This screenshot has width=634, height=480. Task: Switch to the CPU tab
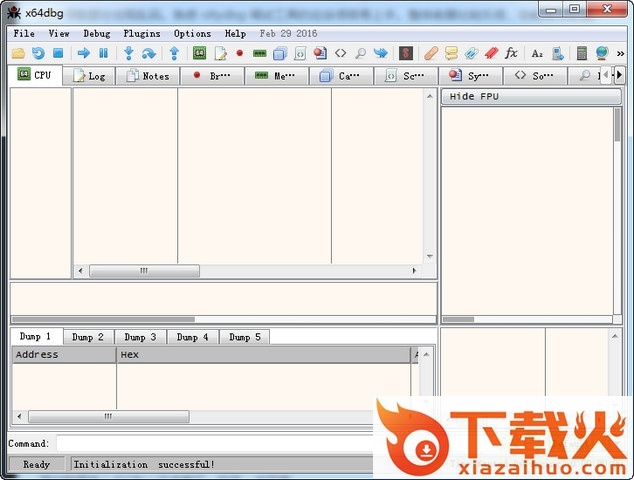pos(35,75)
